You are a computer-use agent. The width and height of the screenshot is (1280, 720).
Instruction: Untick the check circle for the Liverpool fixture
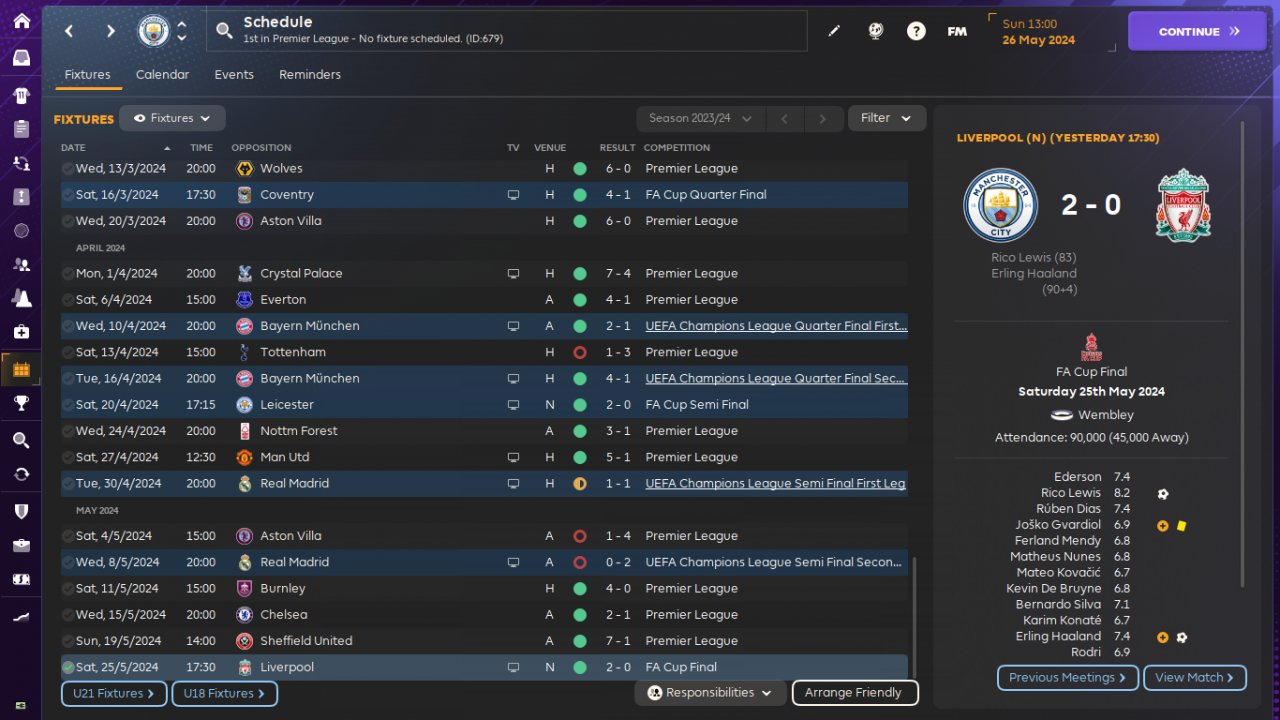tap(68, 667)
